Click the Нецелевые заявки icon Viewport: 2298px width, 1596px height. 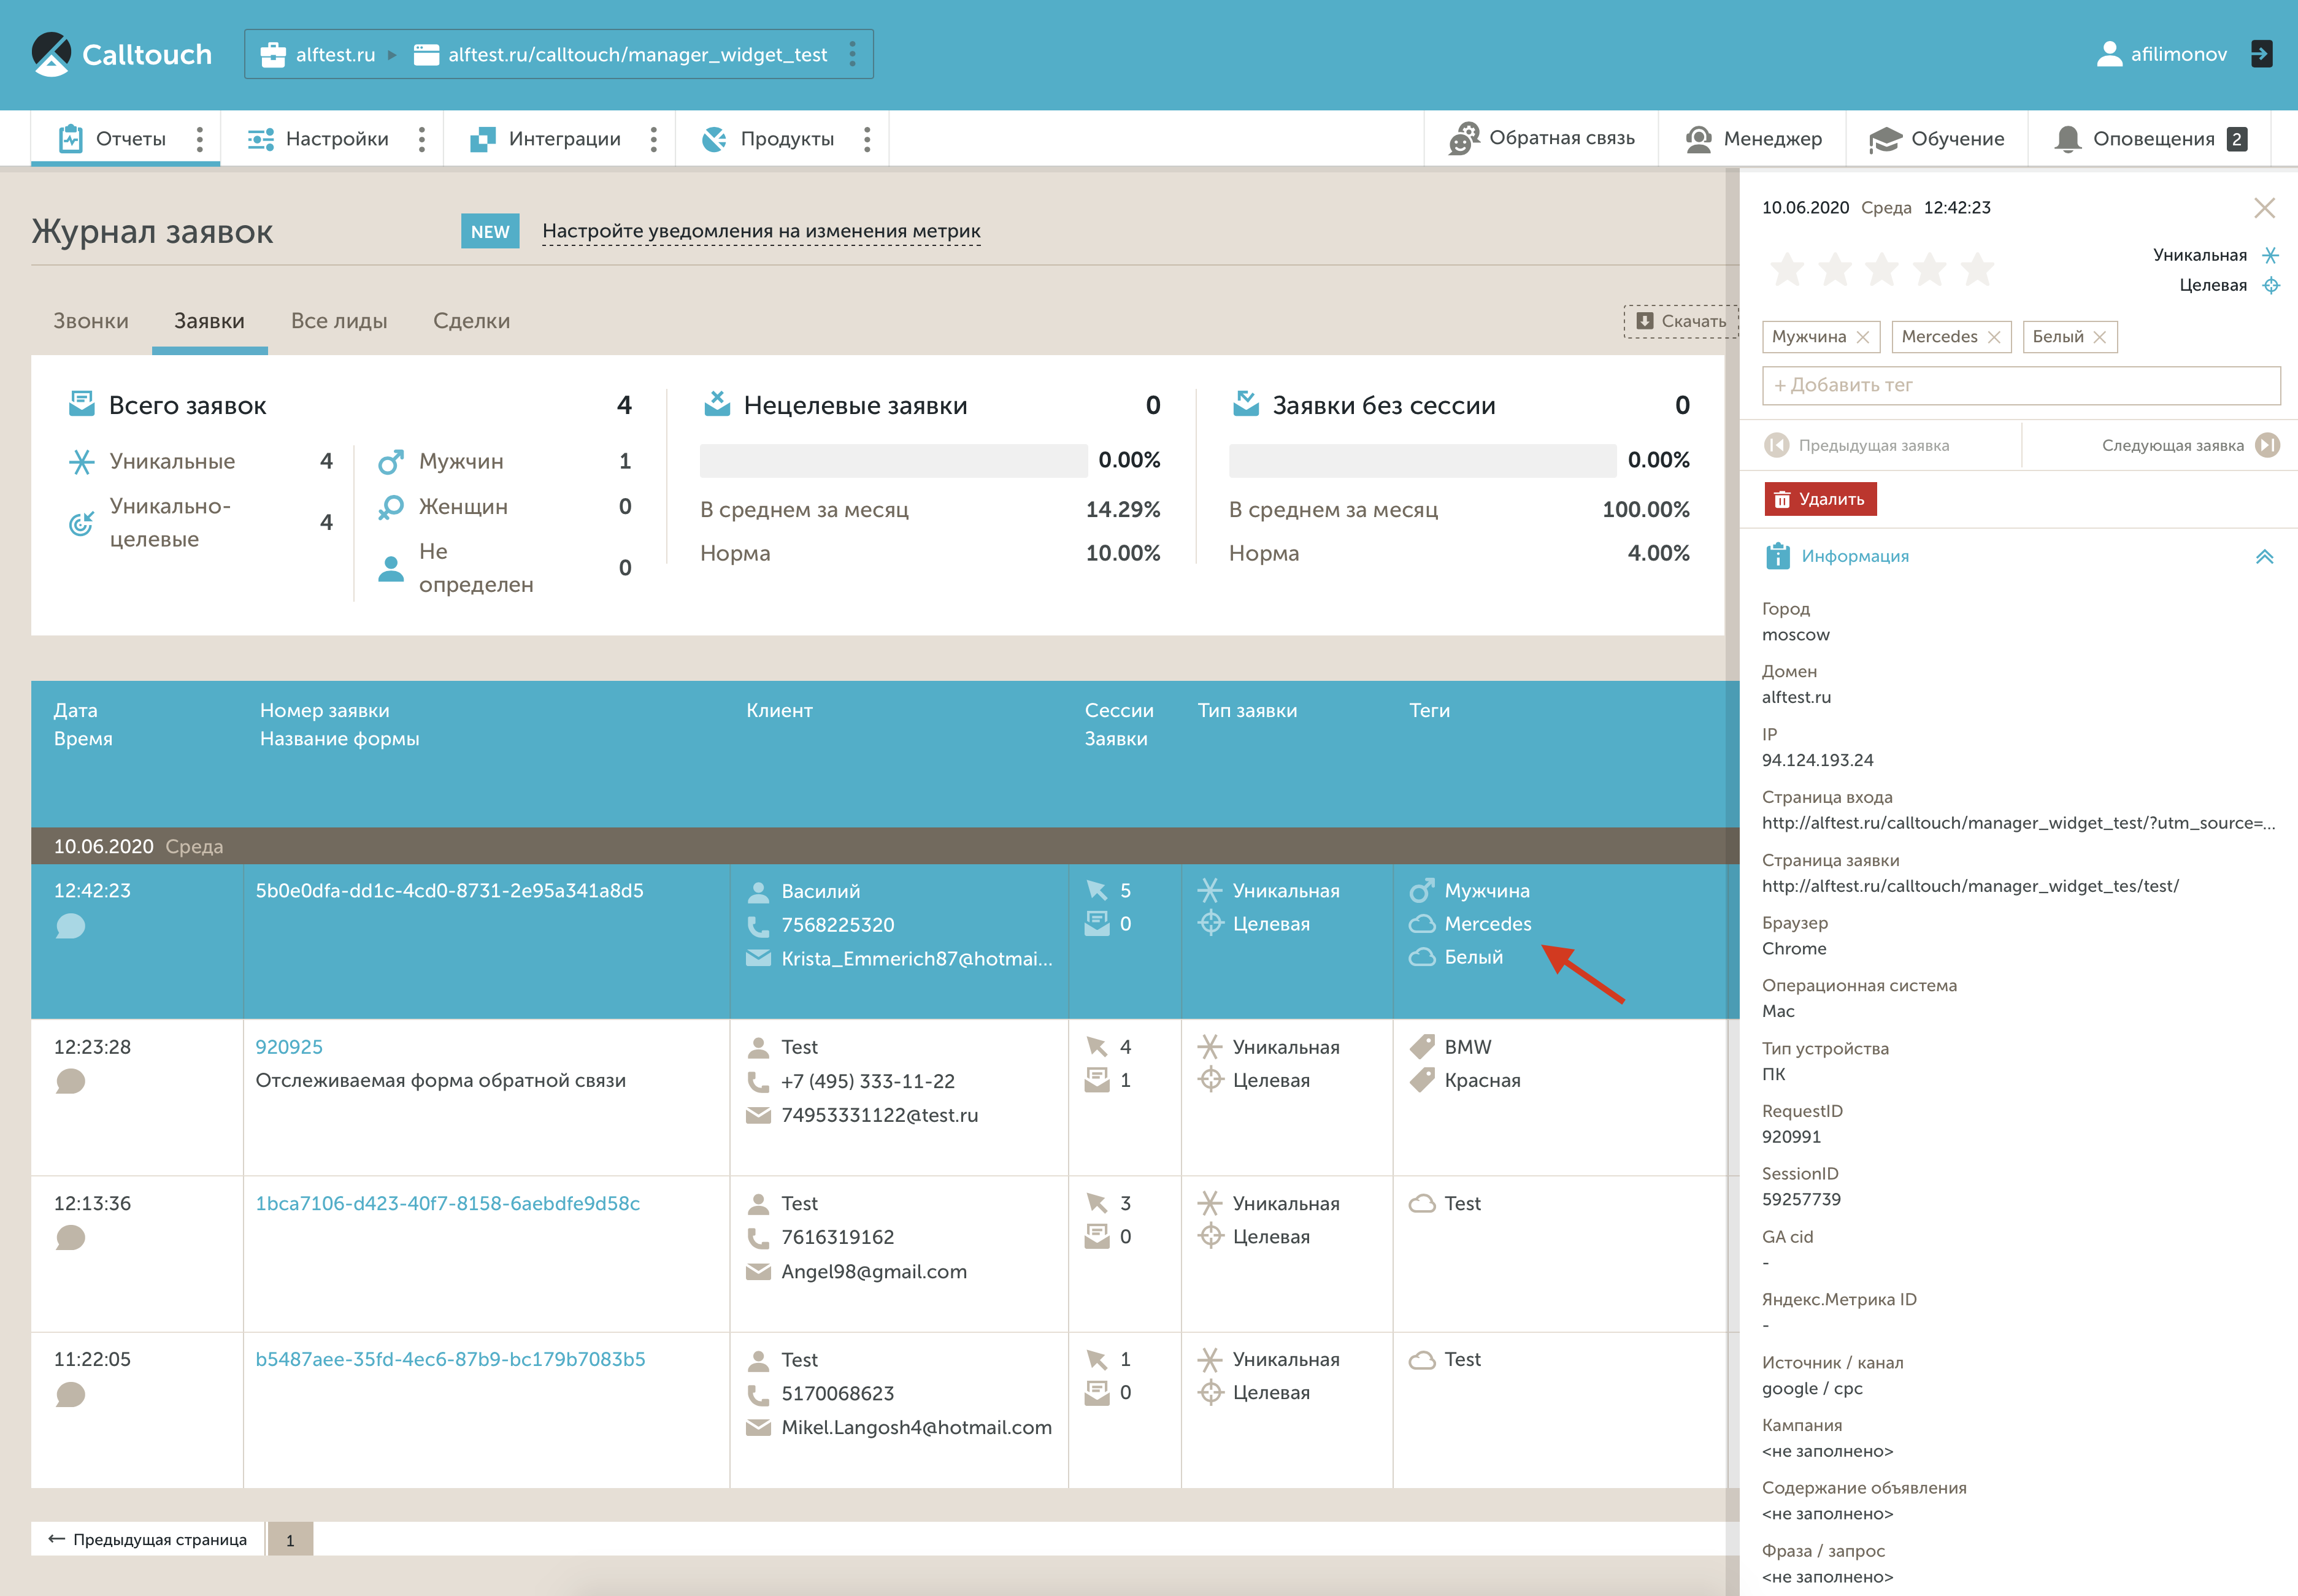coord(716,404)
